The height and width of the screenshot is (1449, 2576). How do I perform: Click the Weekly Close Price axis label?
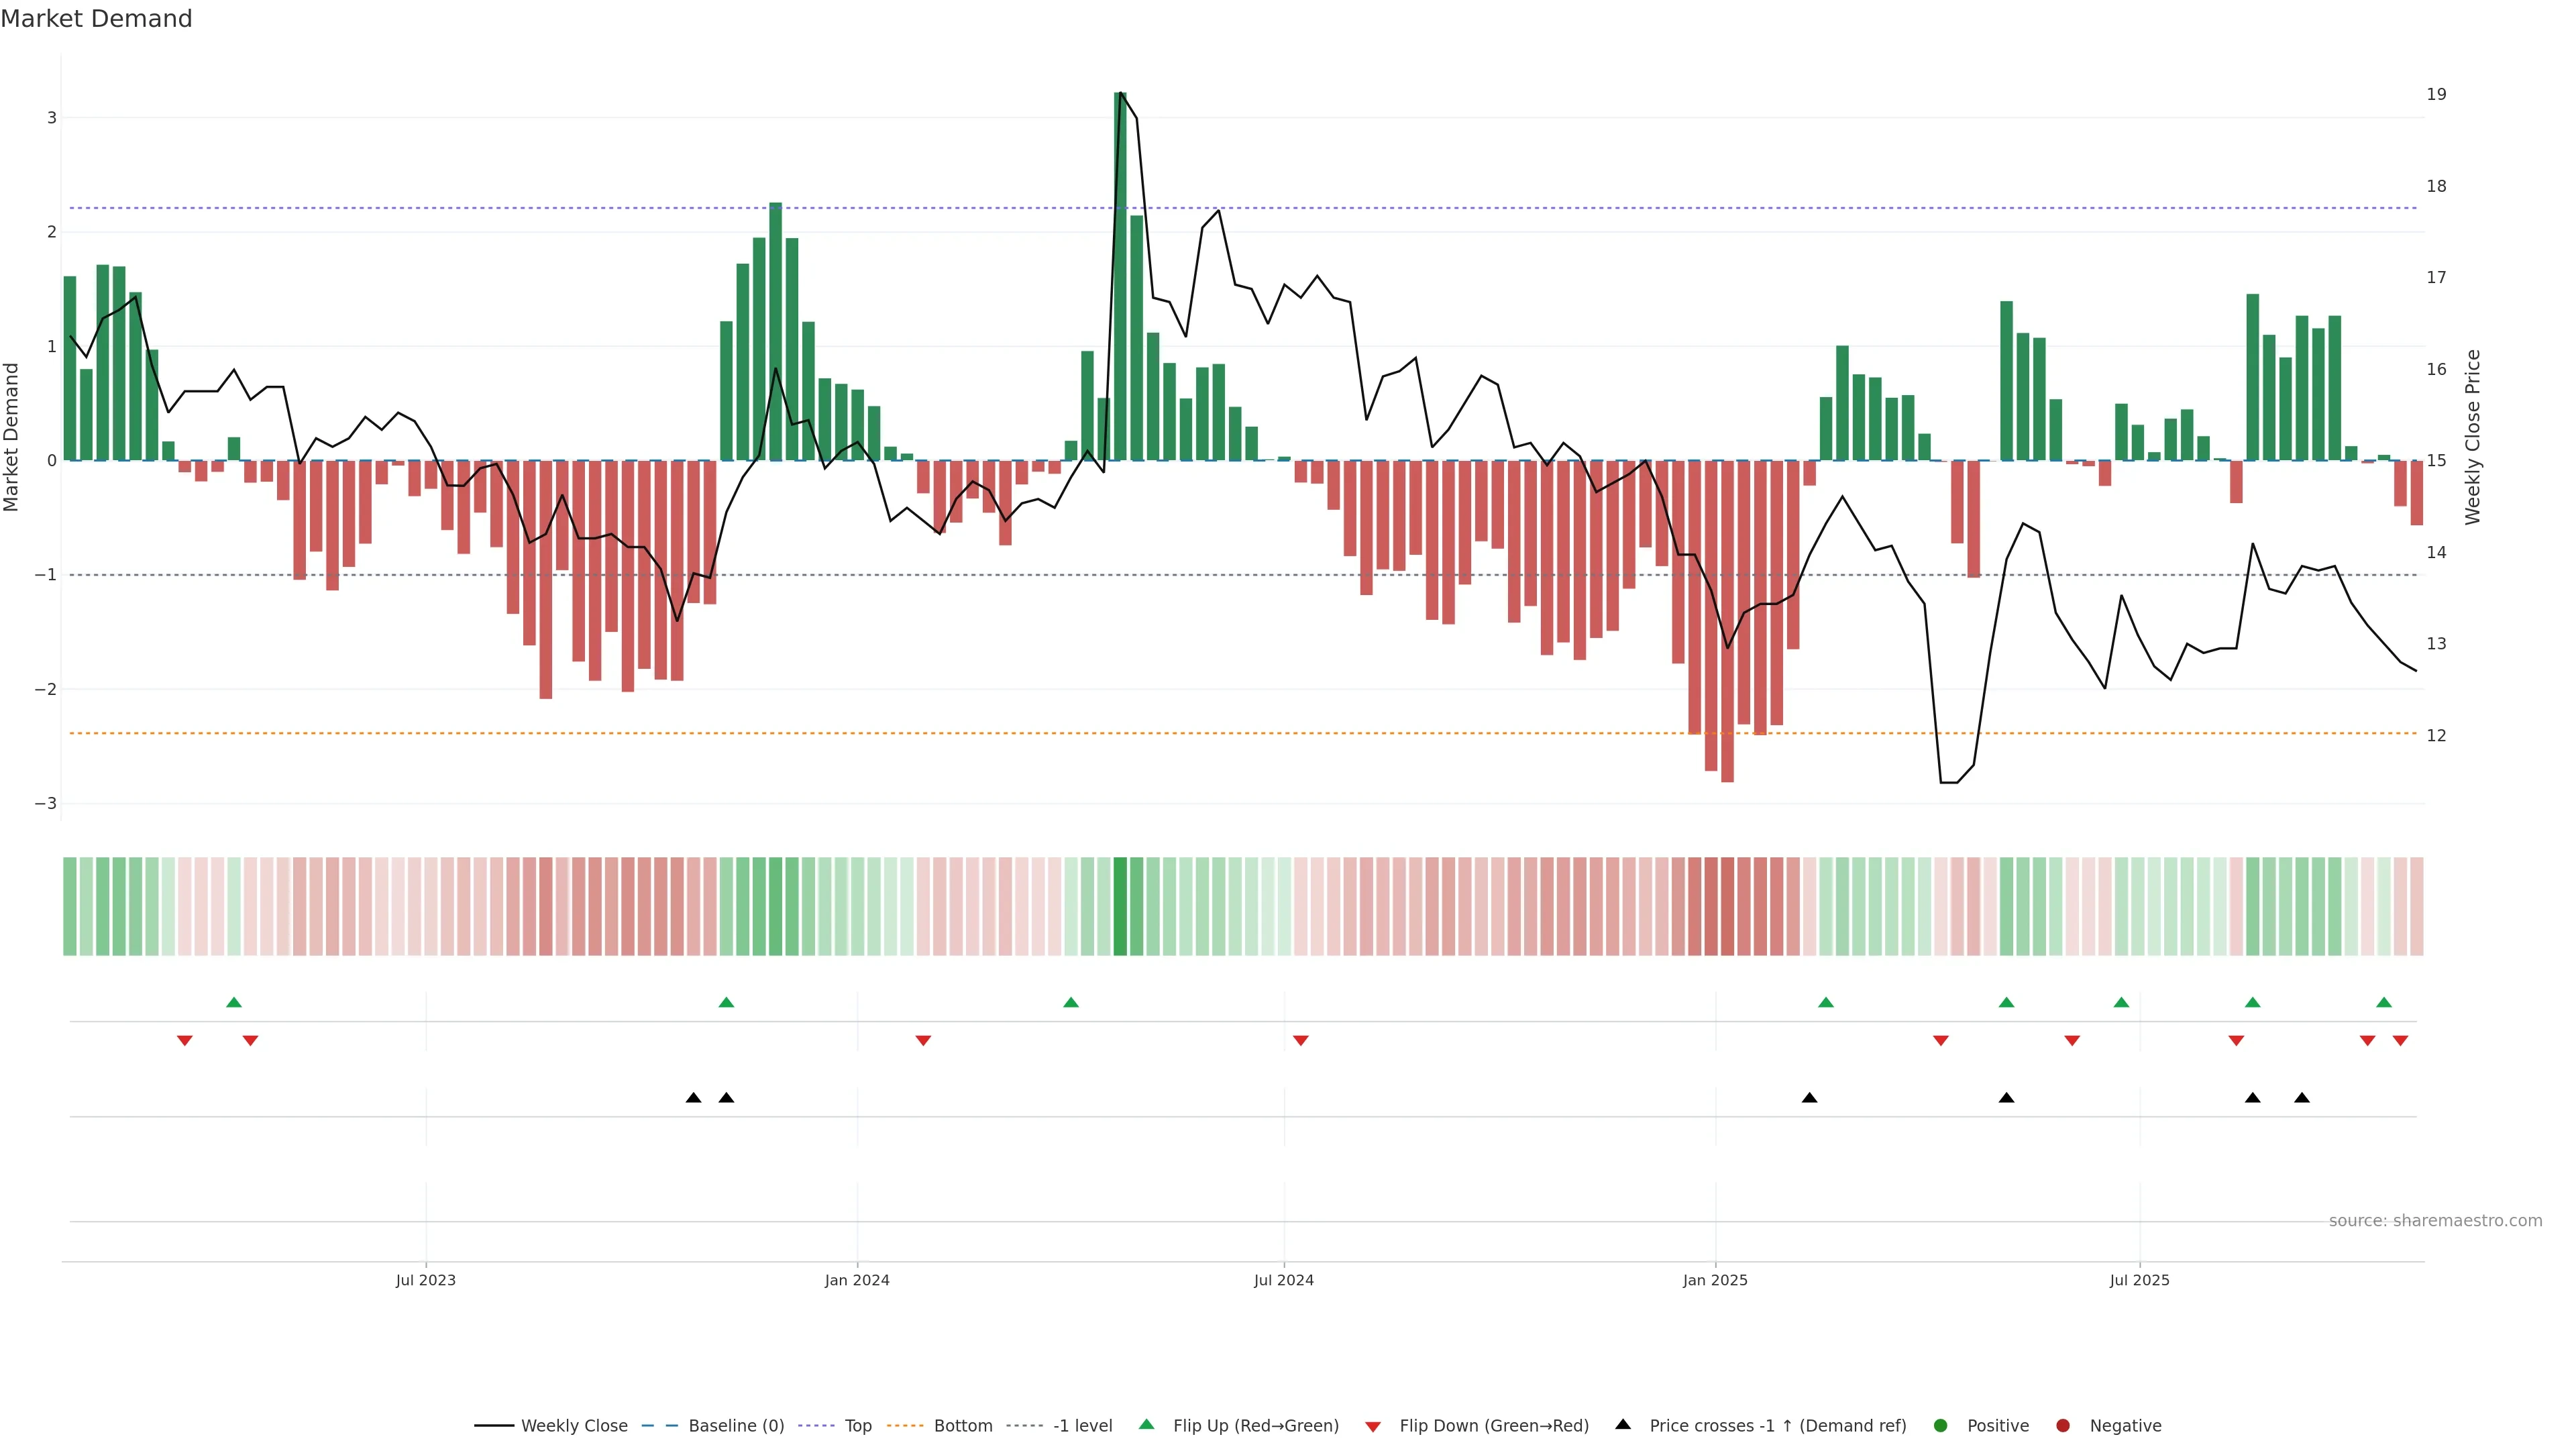pos(2473,437)
